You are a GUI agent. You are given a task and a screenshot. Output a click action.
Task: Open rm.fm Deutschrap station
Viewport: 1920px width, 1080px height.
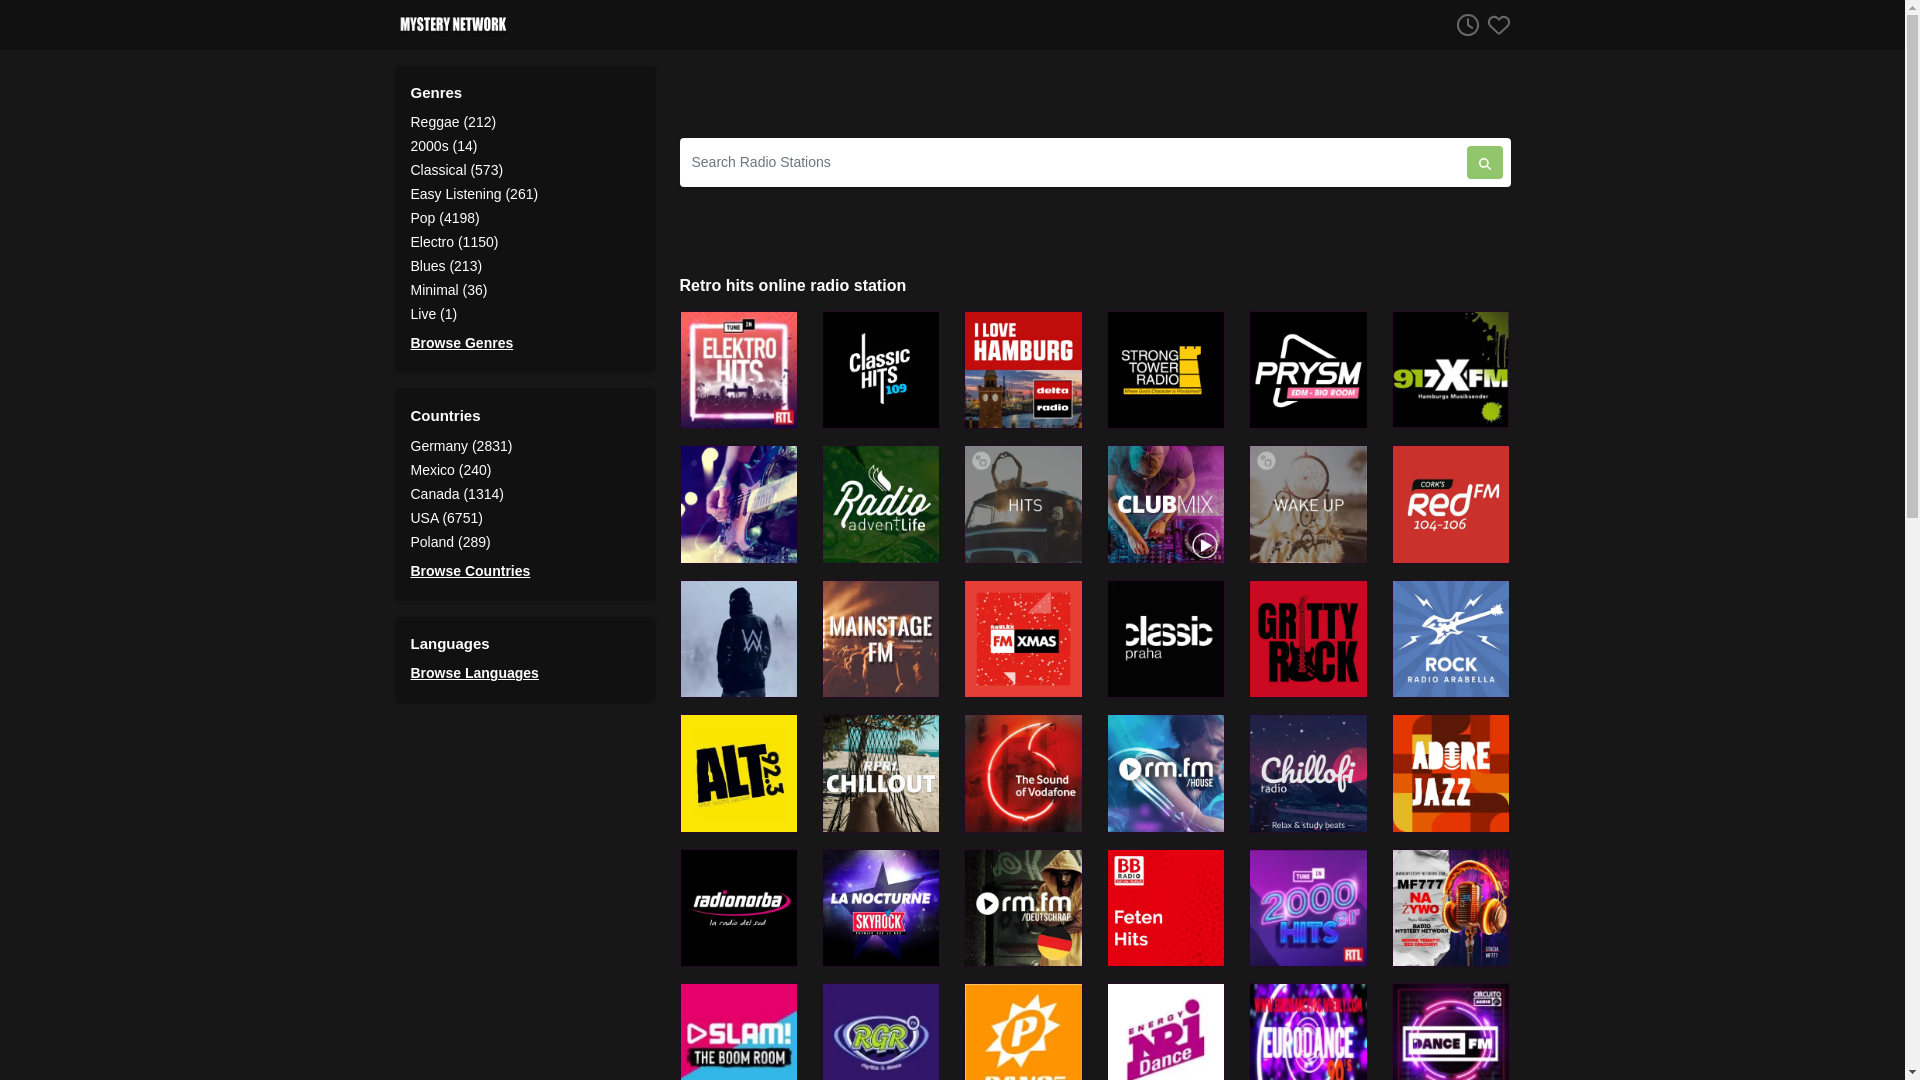click(1023, 908)
